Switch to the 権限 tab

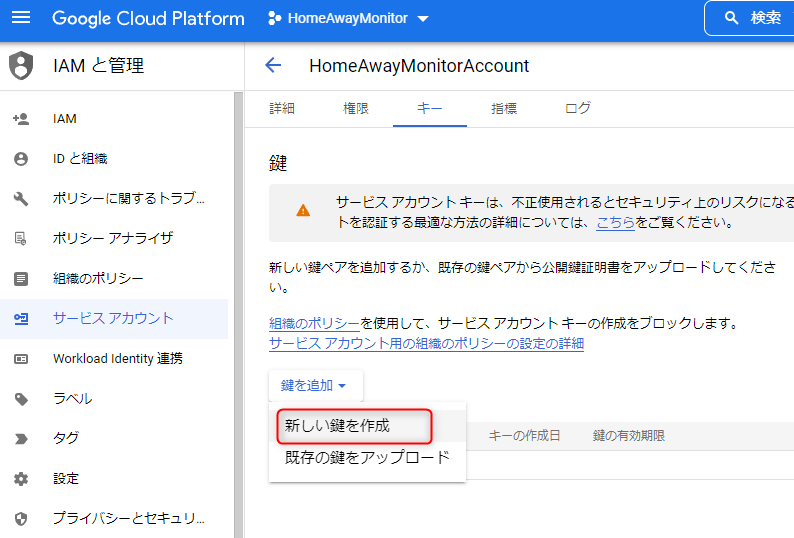(356, 108)
